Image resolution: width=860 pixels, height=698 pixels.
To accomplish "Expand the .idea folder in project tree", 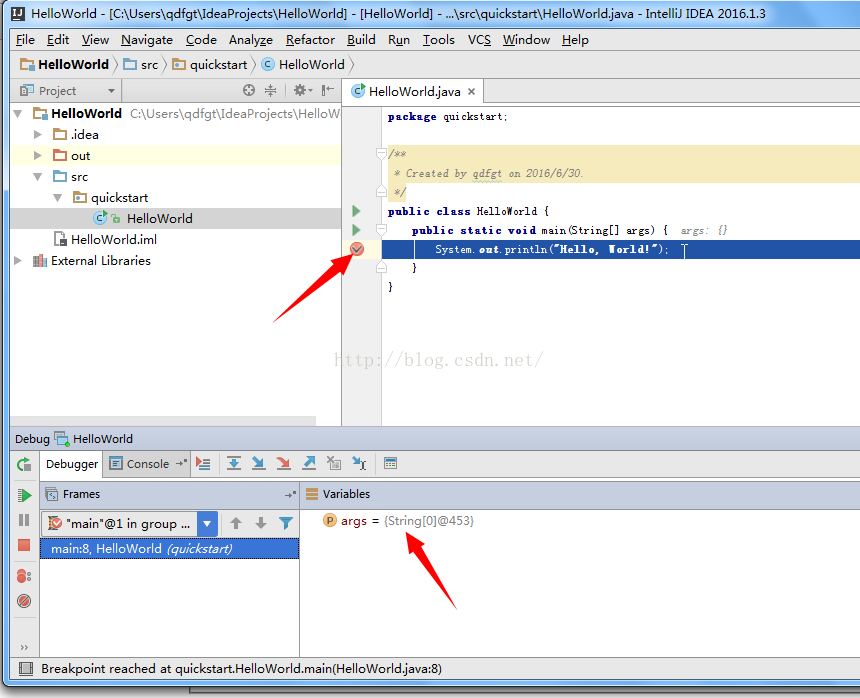I will click(x=38, y=134).
